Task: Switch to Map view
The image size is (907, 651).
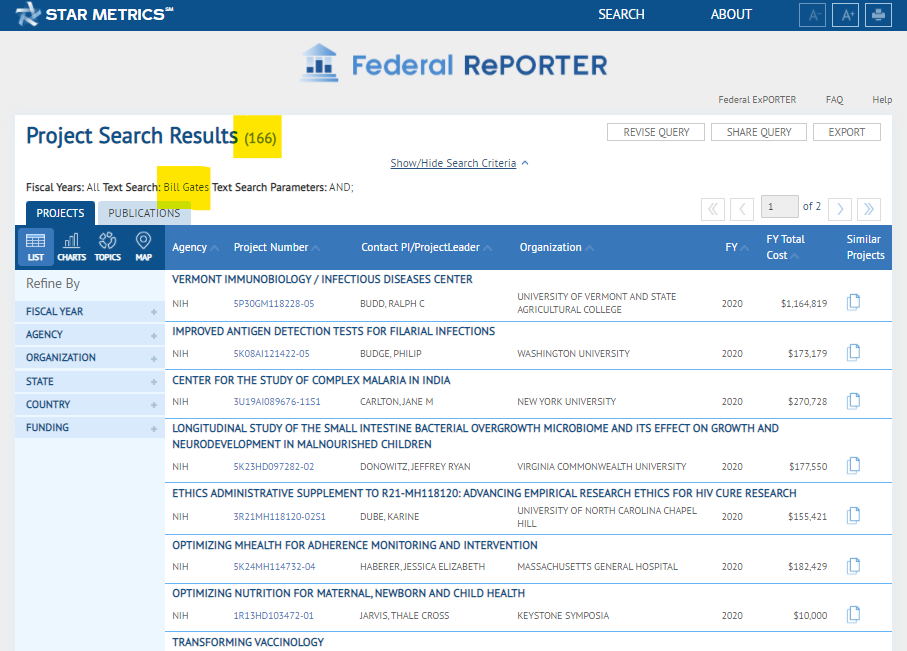Action: [x=143, y=247]
